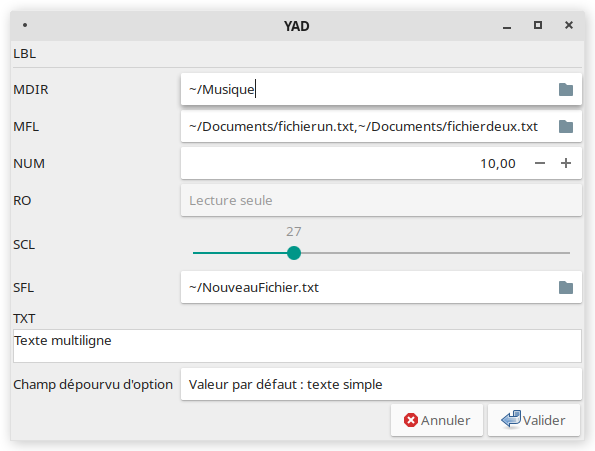595x451 pixels.
Task: Increase NUM value with plus button
Action: coord(566,163)
